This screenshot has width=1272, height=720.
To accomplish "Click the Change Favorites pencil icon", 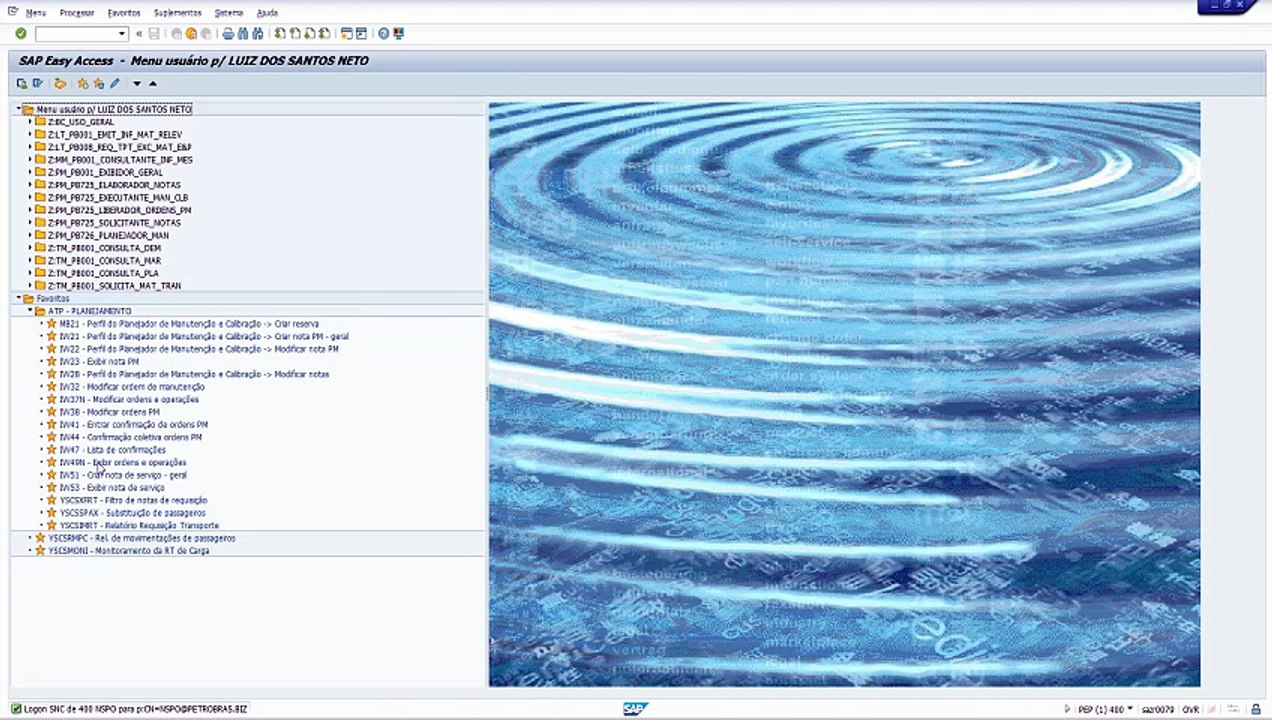I will pos(115,83).
